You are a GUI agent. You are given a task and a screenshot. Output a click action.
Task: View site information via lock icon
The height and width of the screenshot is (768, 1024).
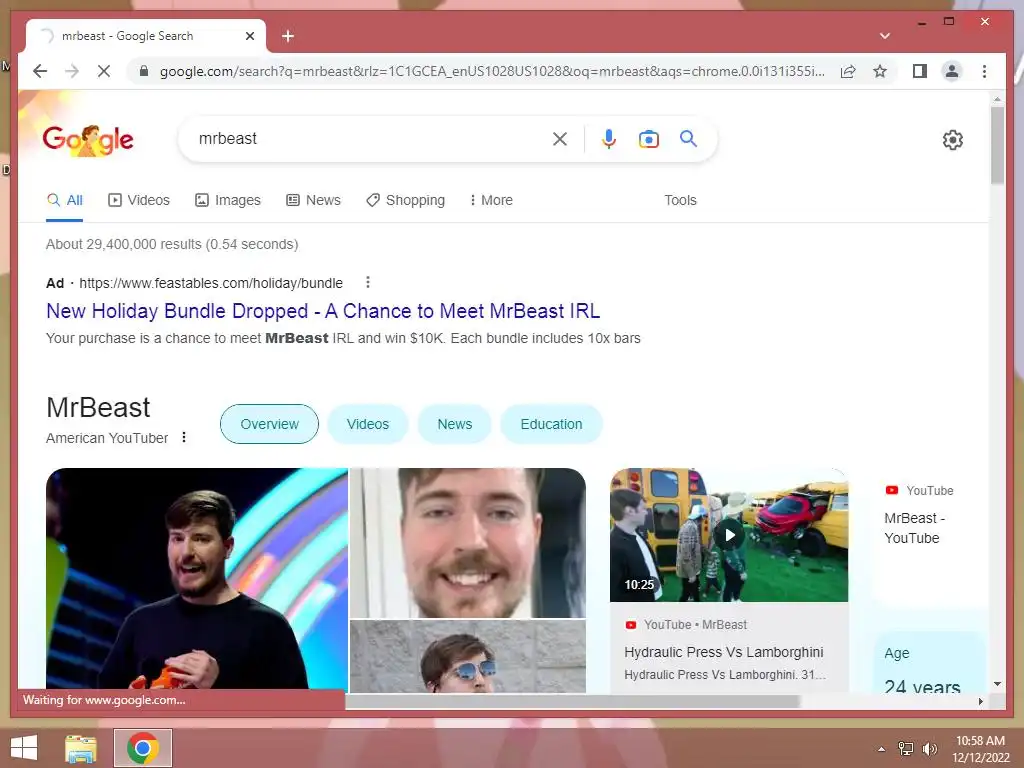click(144, 71)
